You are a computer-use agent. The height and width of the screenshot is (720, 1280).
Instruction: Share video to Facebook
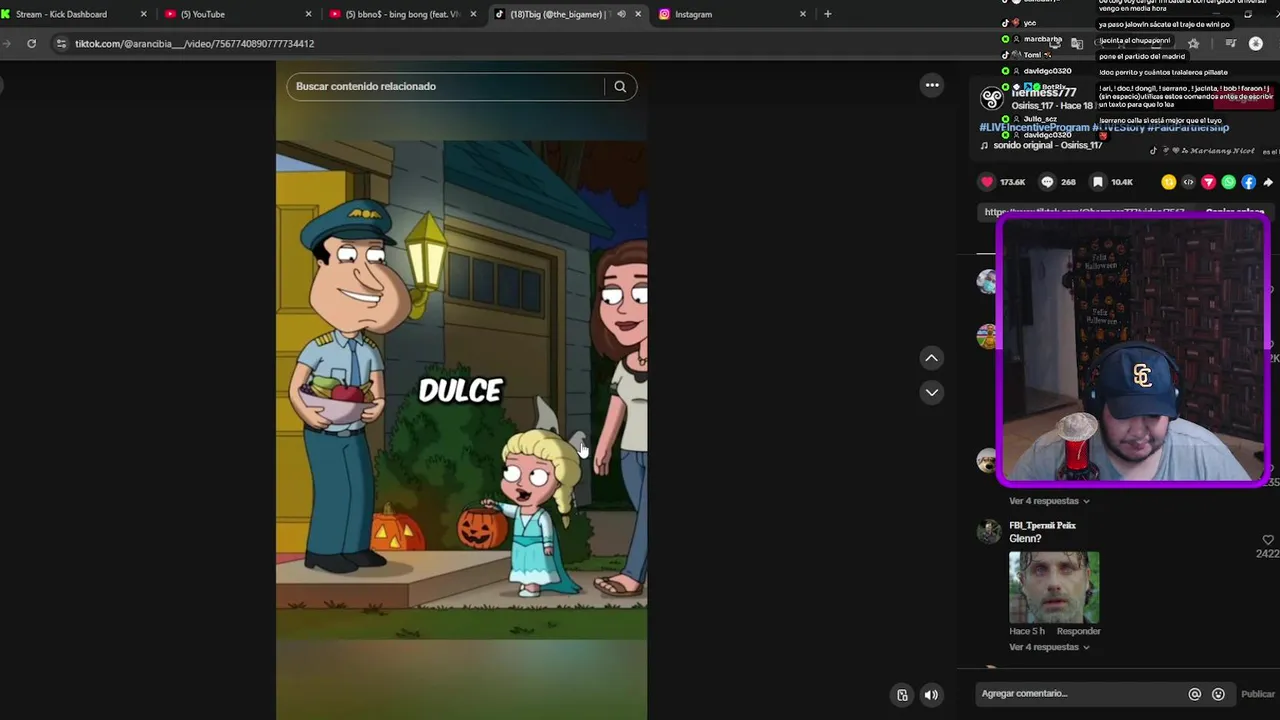[1248, 182]
